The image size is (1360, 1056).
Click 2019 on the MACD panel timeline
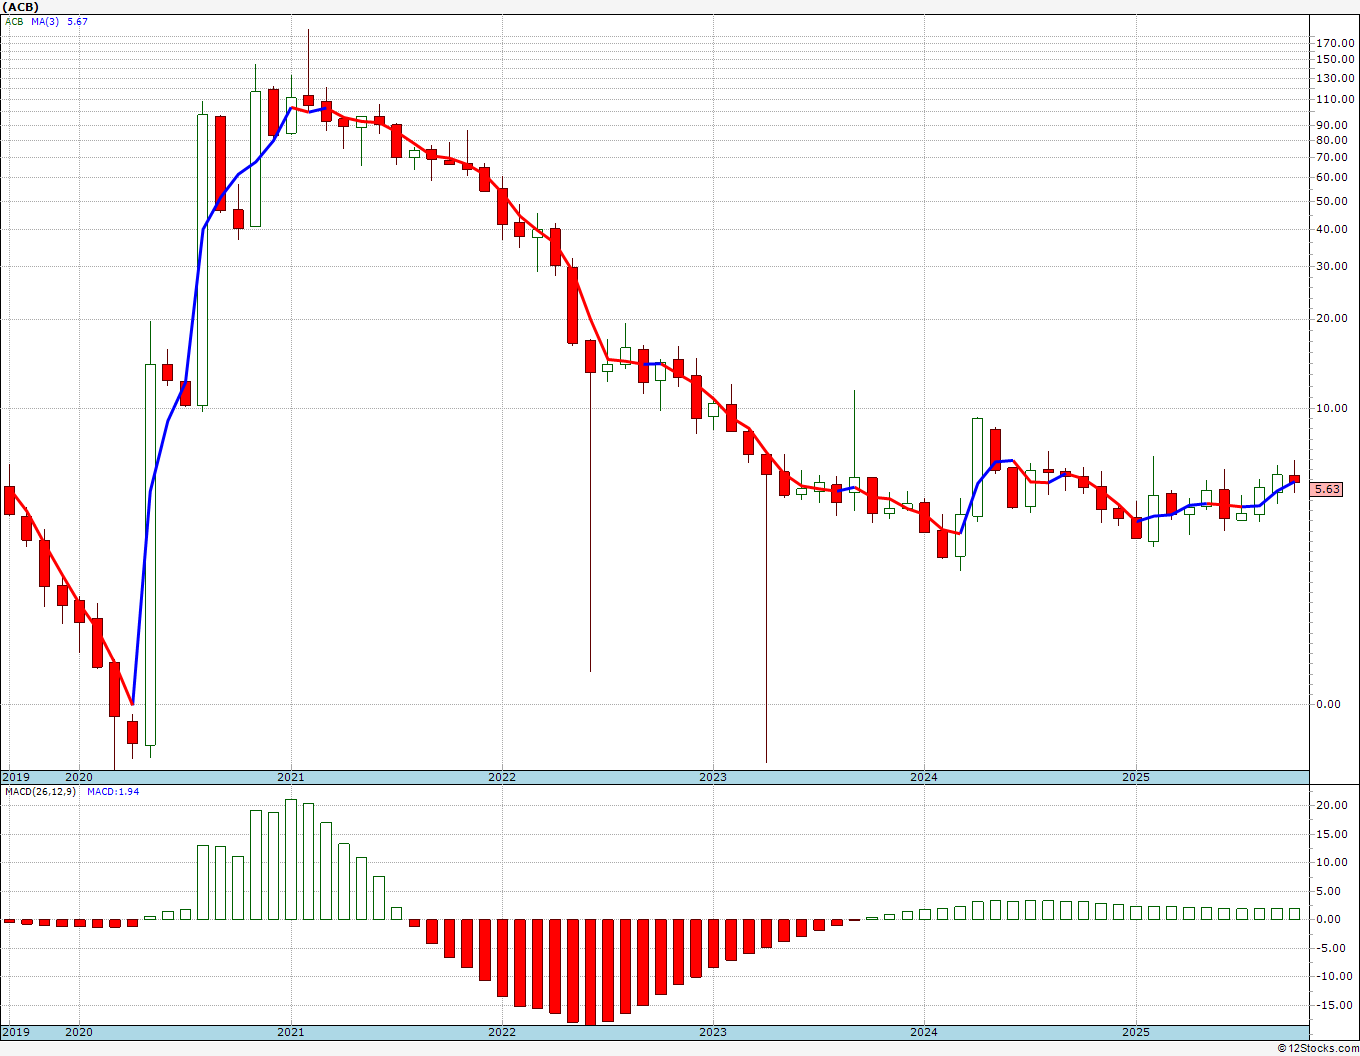pyautogui.click(x=15, y=1032)
